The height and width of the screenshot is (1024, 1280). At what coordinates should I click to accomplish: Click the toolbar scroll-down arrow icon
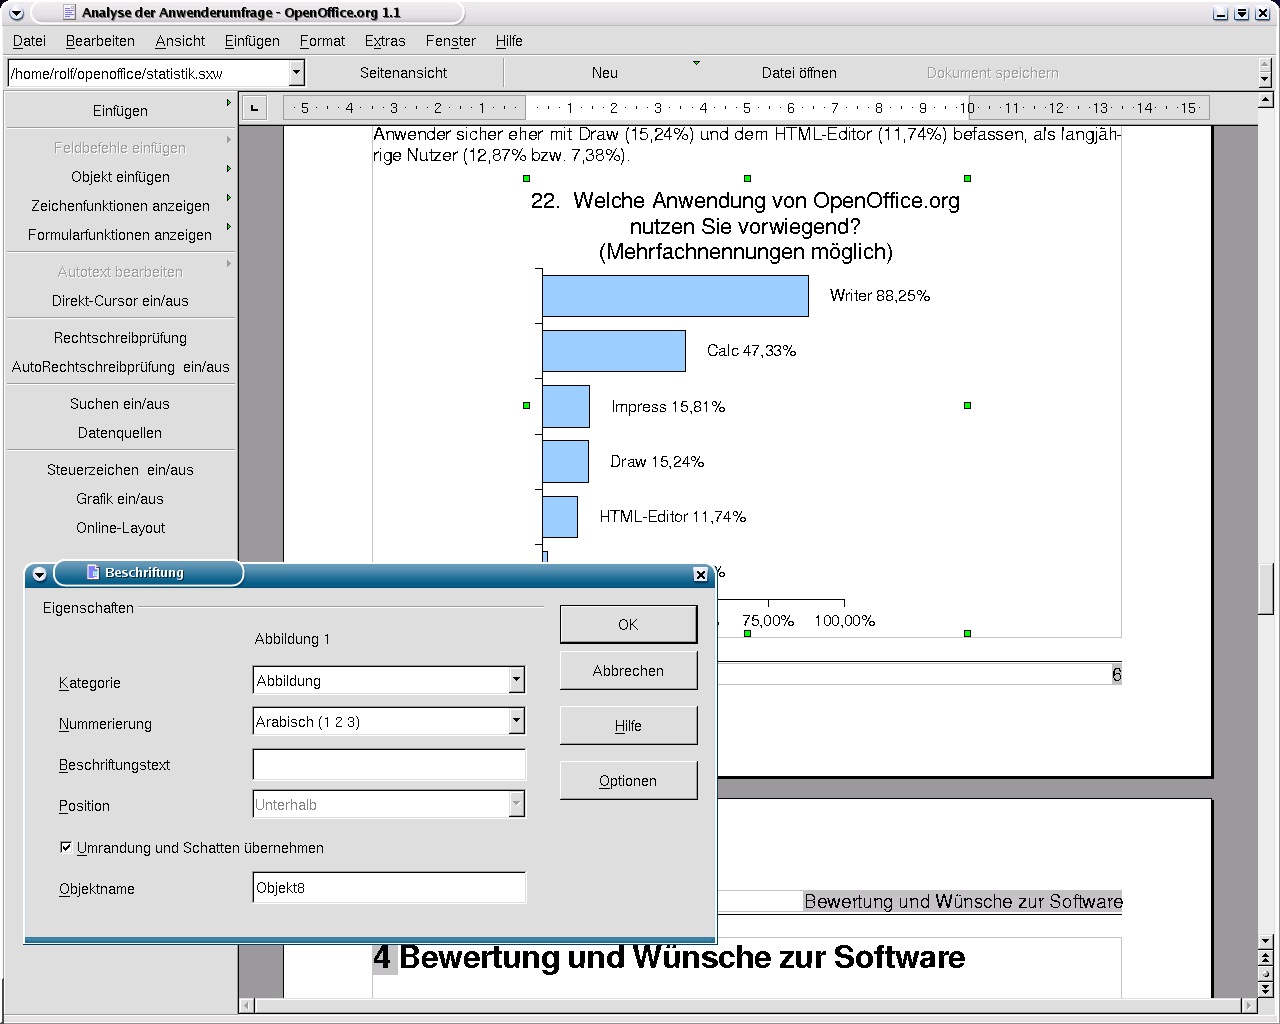pos(1265,80)
